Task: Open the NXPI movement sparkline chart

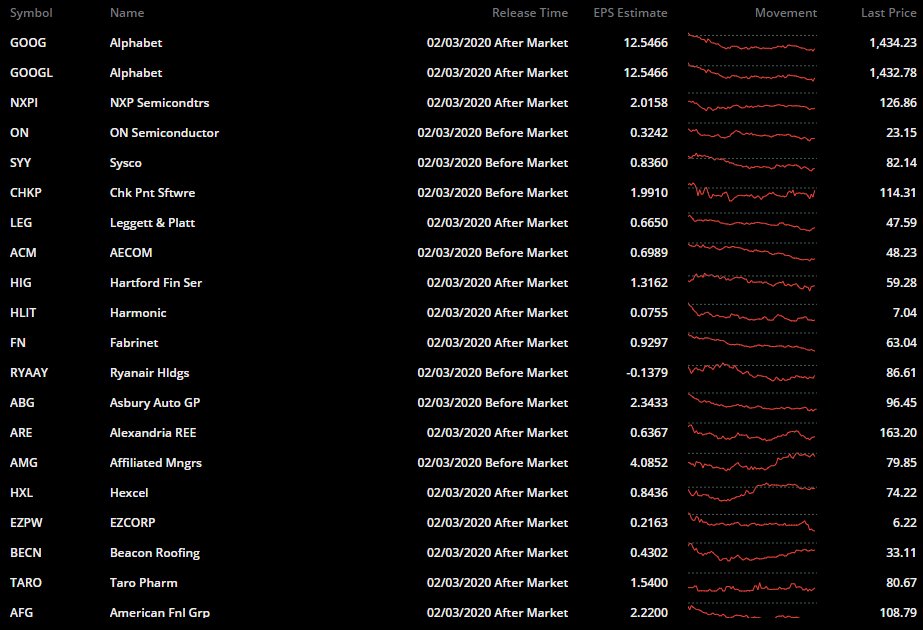Action: click(x=752, y=102)
